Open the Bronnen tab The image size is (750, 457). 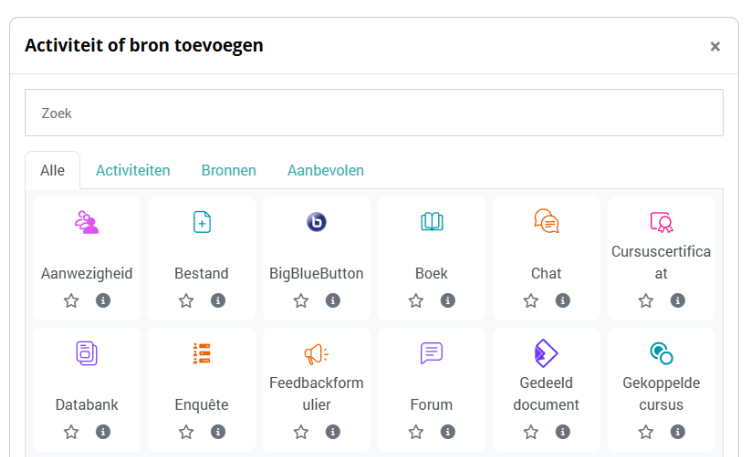point(228,170)
